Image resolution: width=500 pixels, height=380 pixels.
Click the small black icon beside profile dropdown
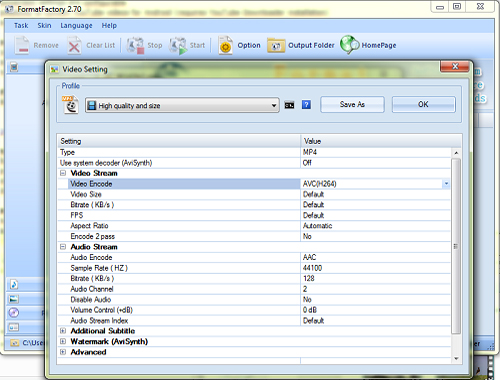point(289,105)
